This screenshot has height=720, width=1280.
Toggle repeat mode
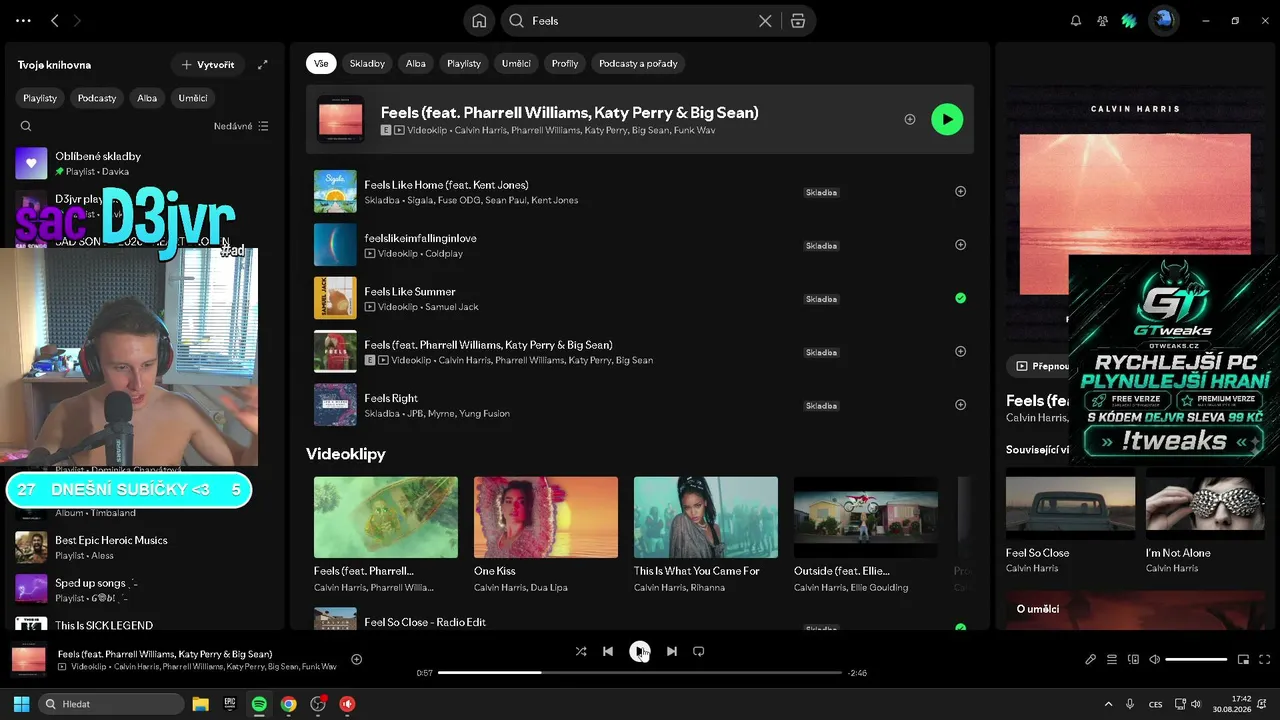click(699, 651)
